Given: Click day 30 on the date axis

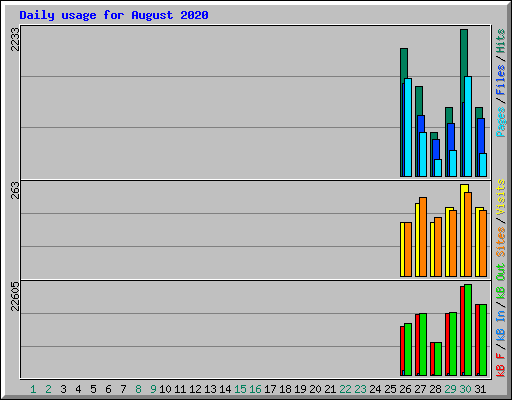Looking at the screenshot, I should [x=465, y=389].
